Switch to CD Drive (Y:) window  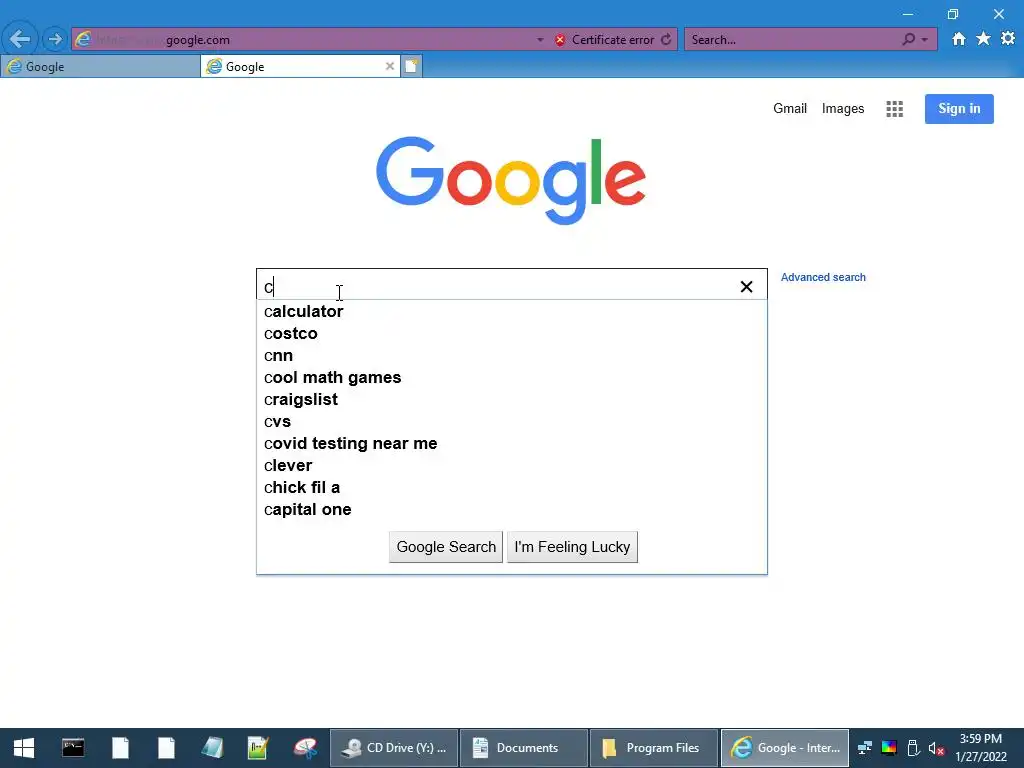[394, 748]
